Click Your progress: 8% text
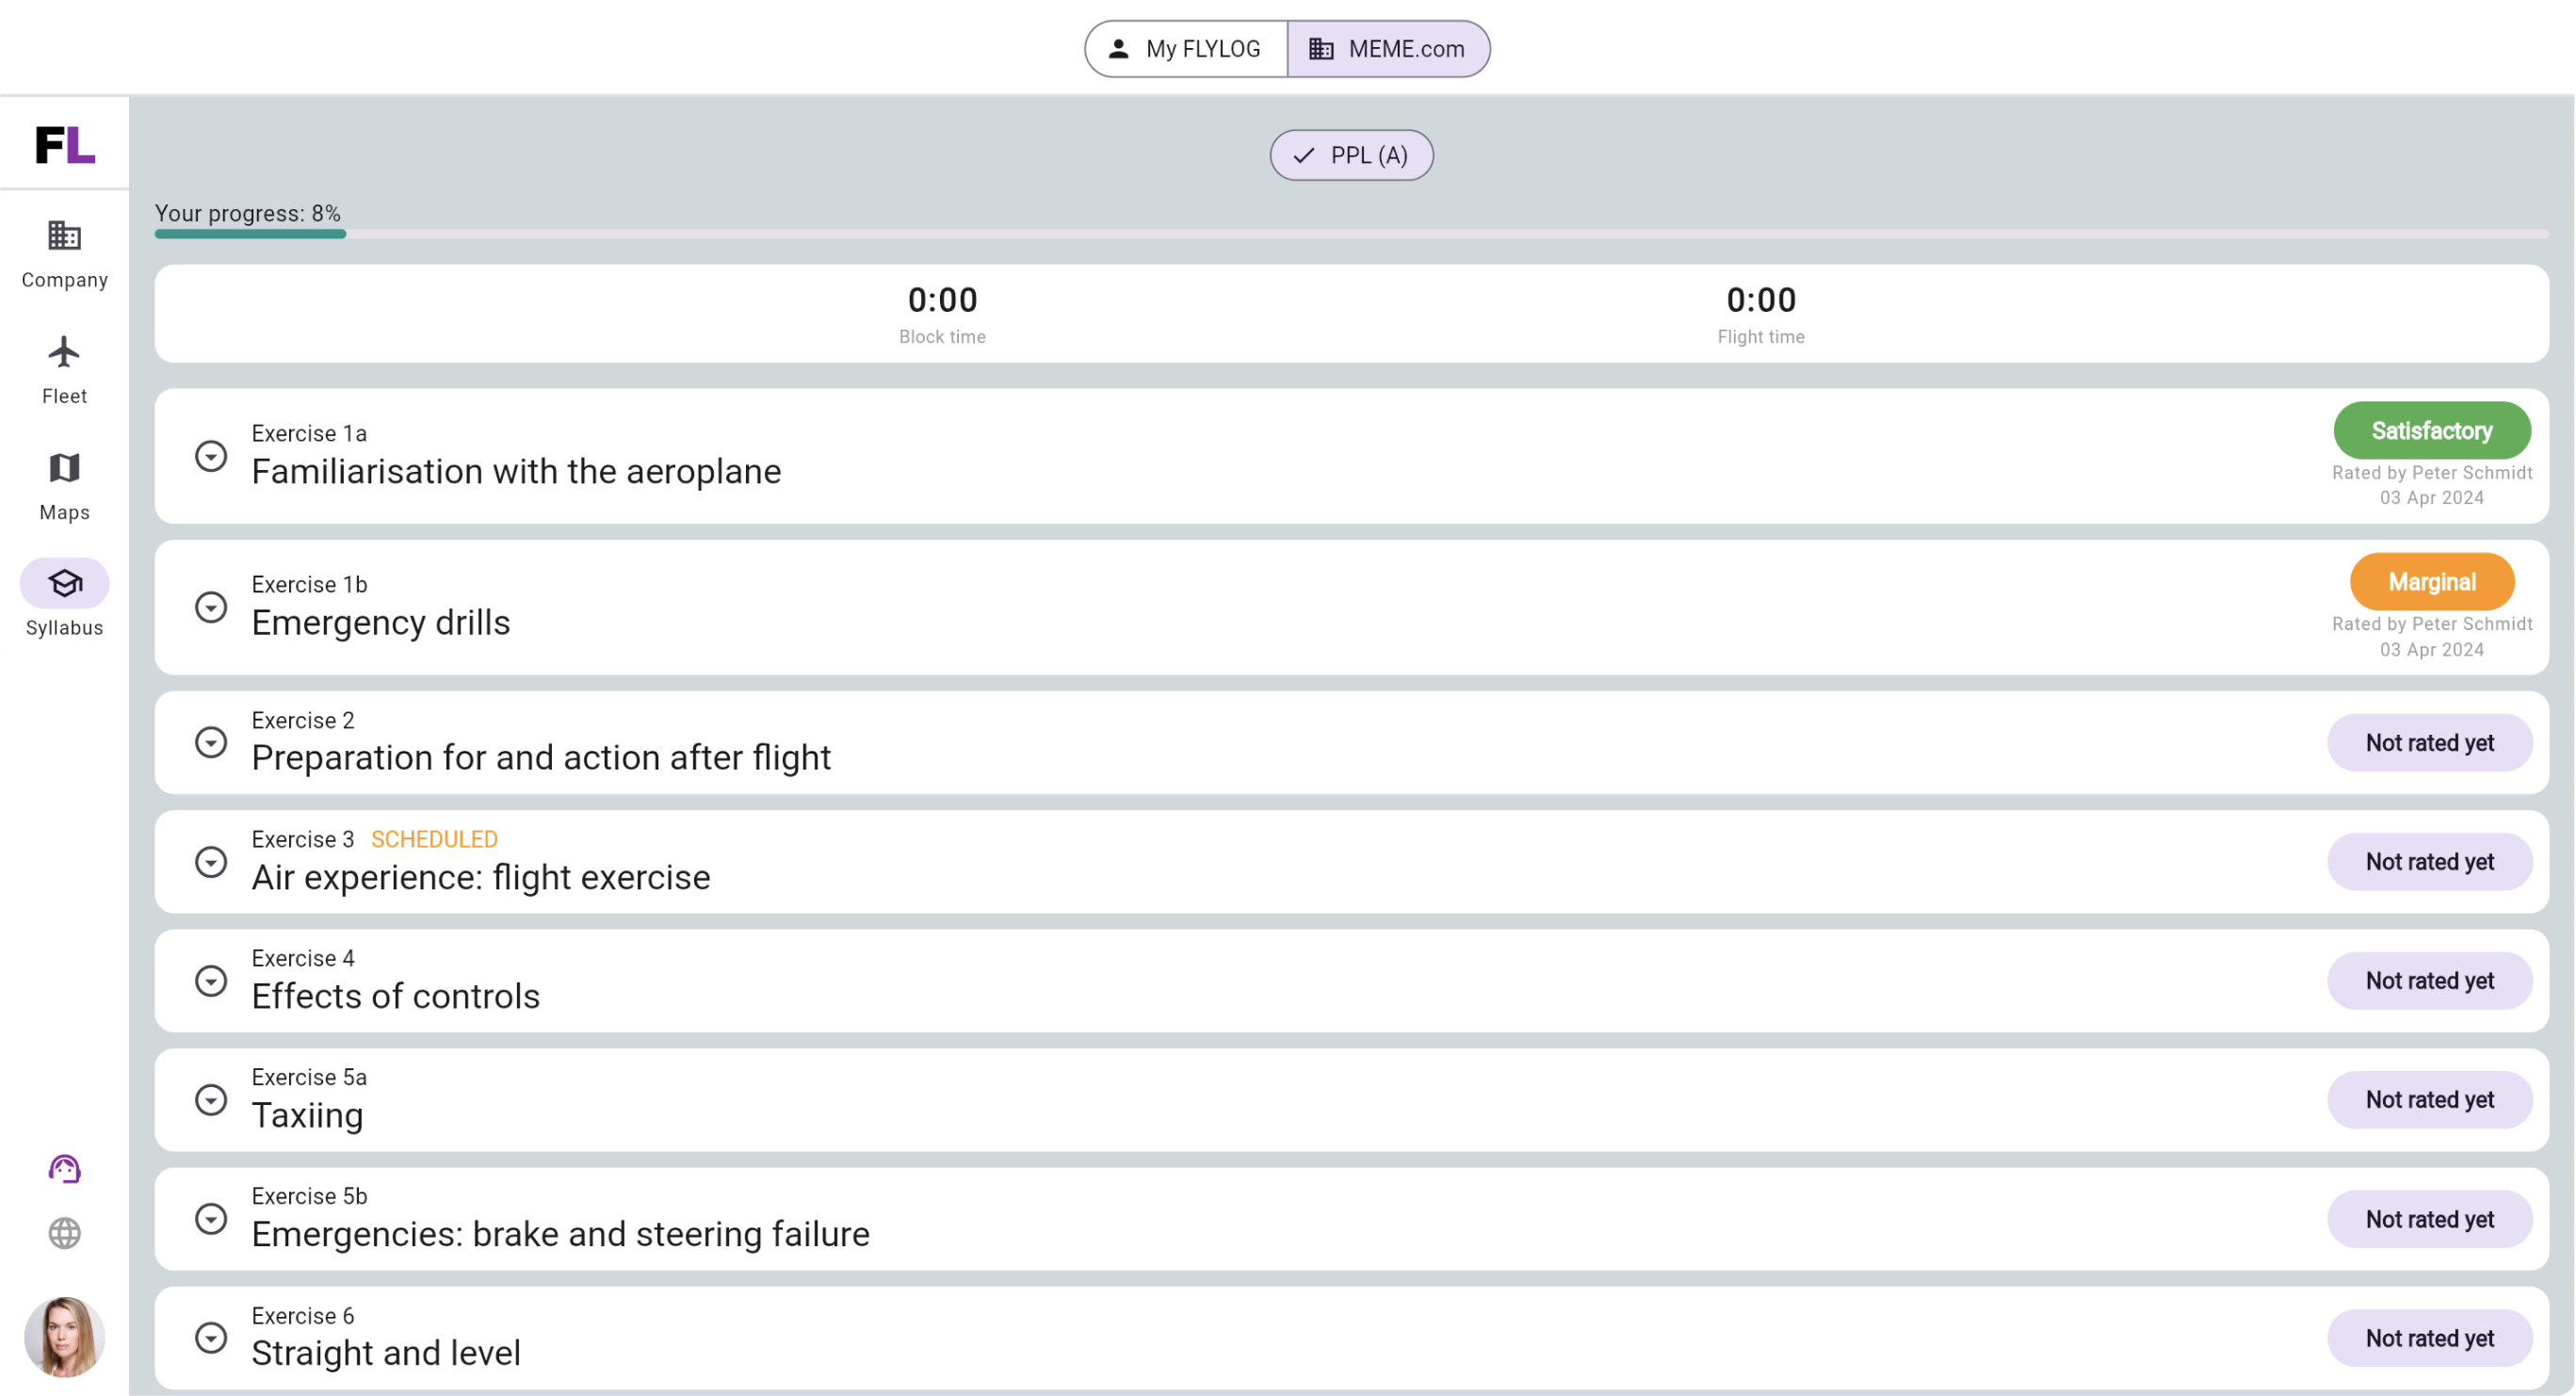 click(248, 214)
